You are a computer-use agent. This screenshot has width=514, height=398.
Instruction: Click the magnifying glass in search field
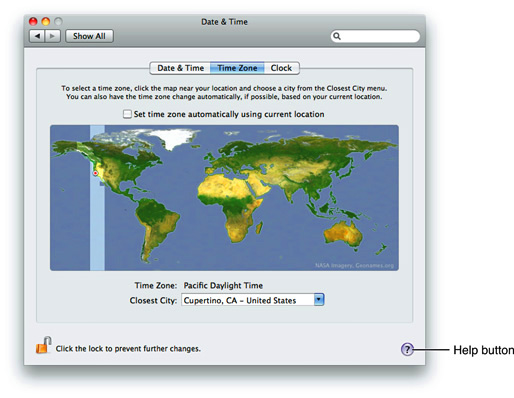pyautogui.click(x=337, y=36)
